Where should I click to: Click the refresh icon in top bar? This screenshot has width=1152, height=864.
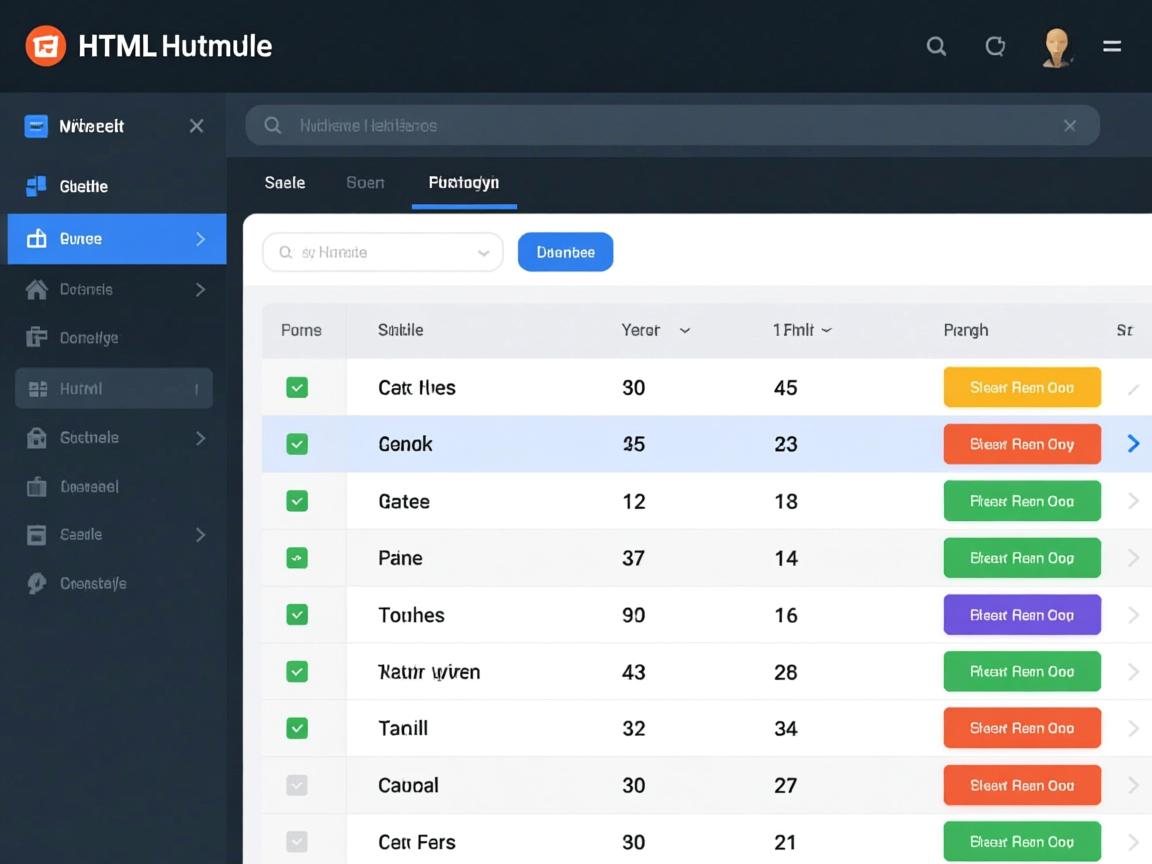[x=995, y=46]
